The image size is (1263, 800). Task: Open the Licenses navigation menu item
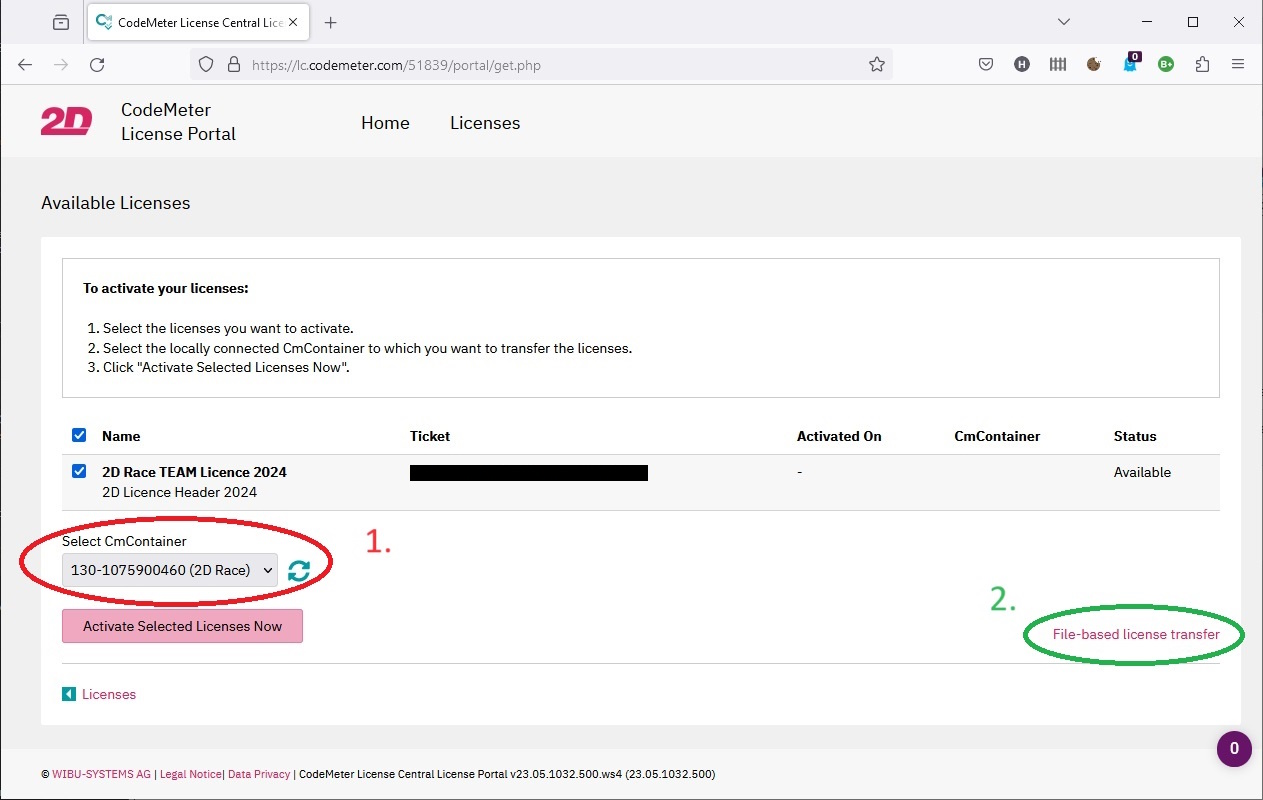[x=485, y=123]
